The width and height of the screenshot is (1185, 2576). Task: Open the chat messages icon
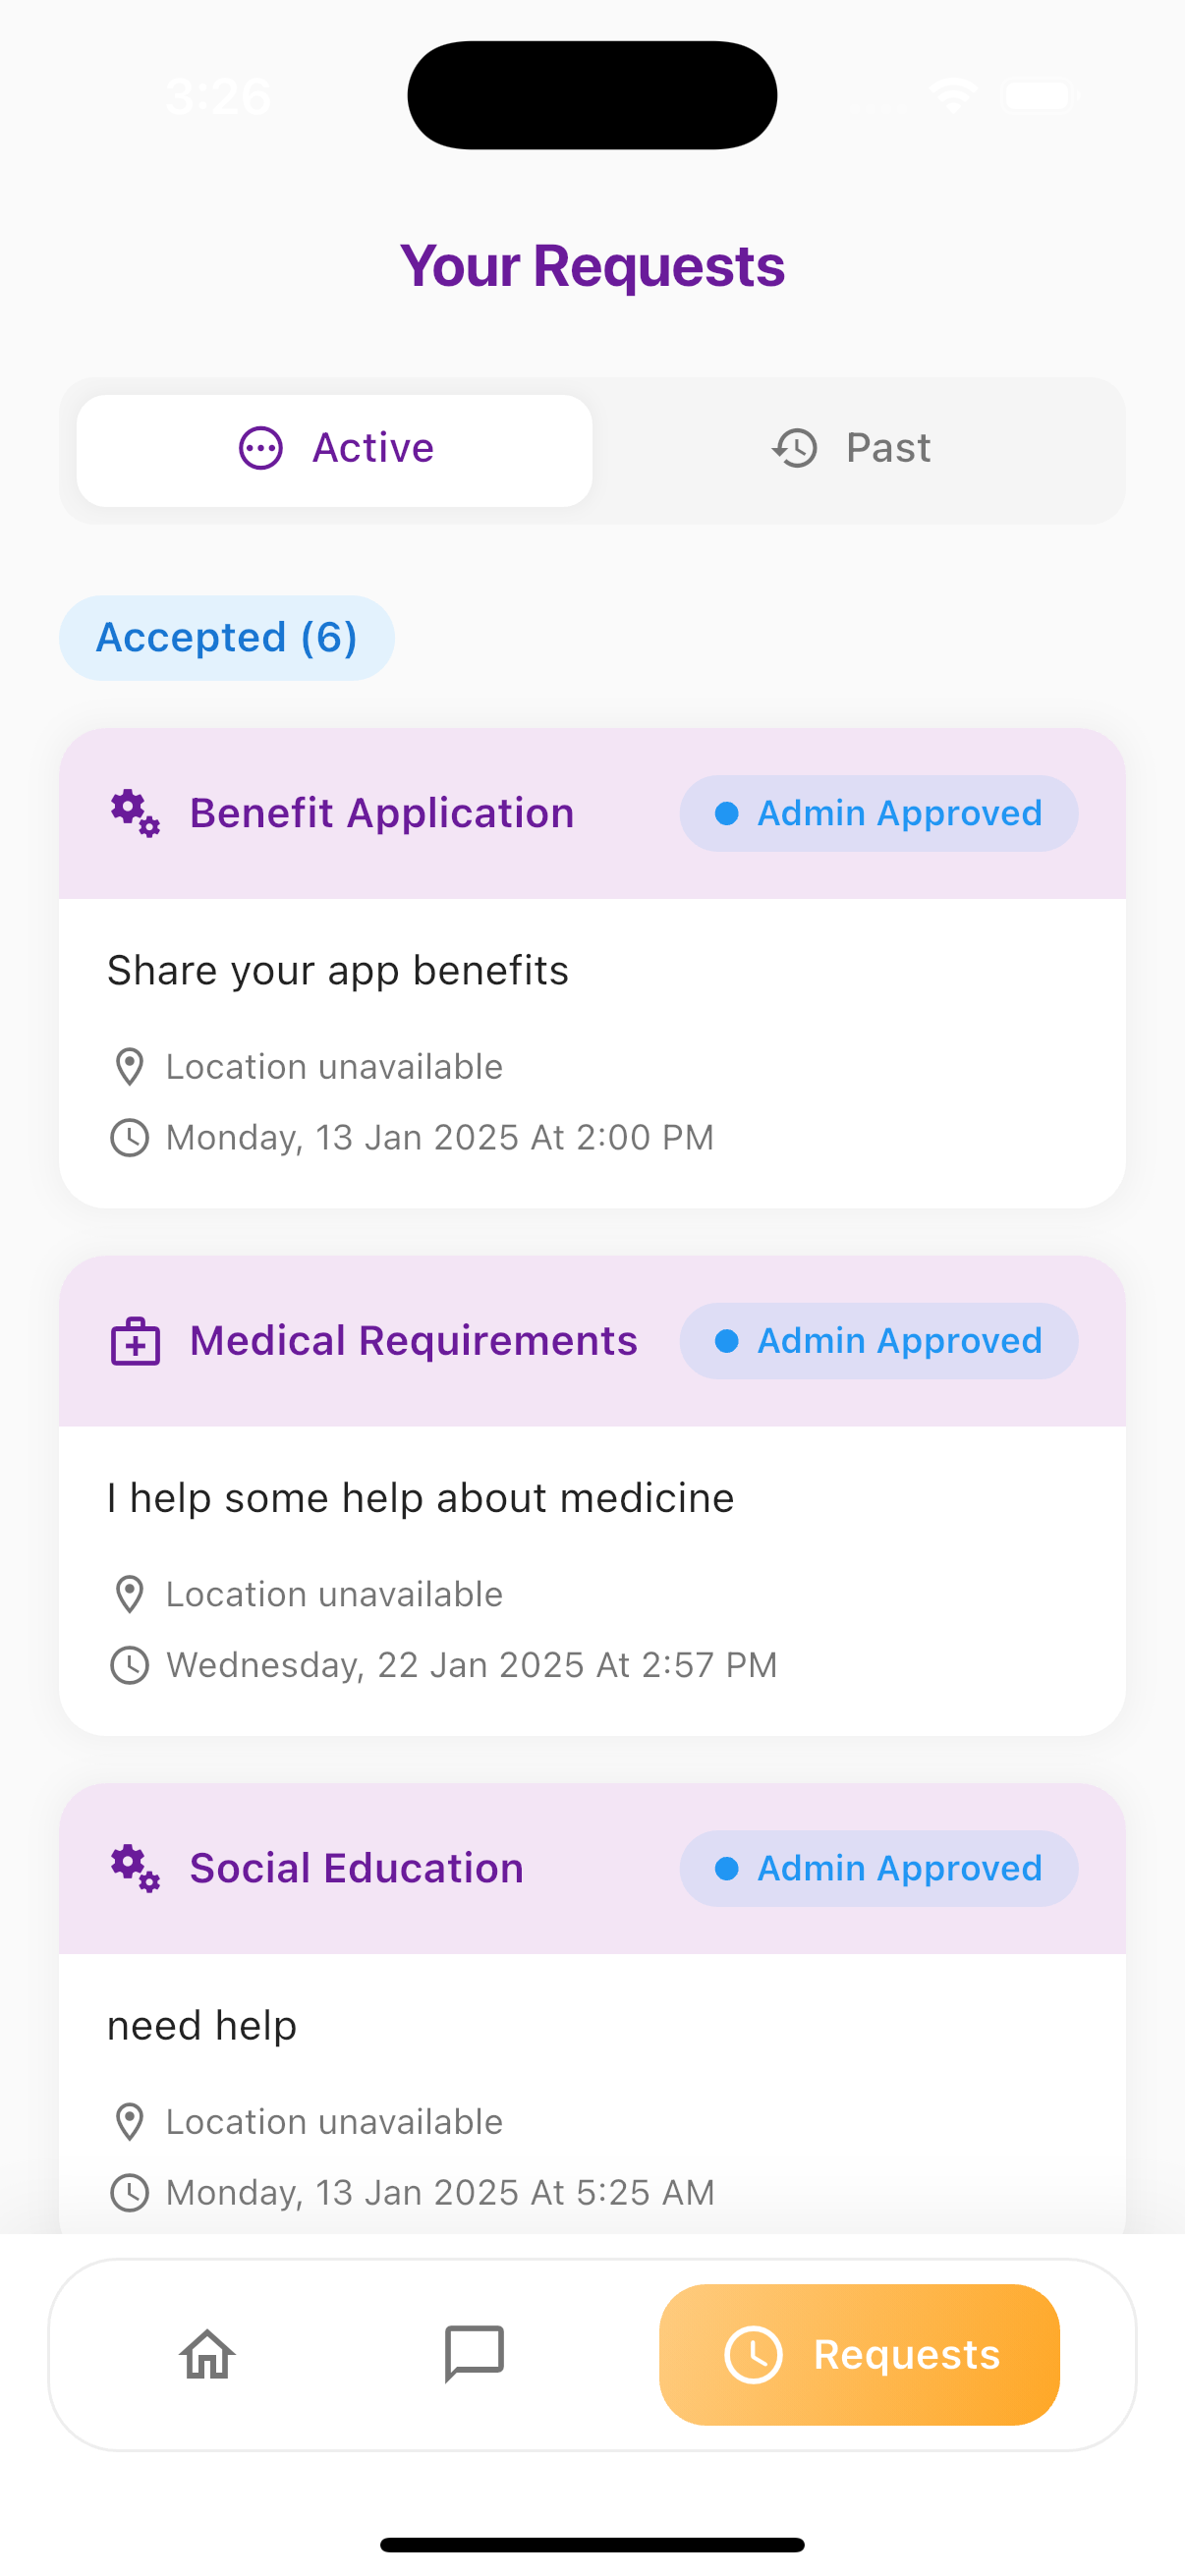pyautogui.click(x=474, y=2354)
